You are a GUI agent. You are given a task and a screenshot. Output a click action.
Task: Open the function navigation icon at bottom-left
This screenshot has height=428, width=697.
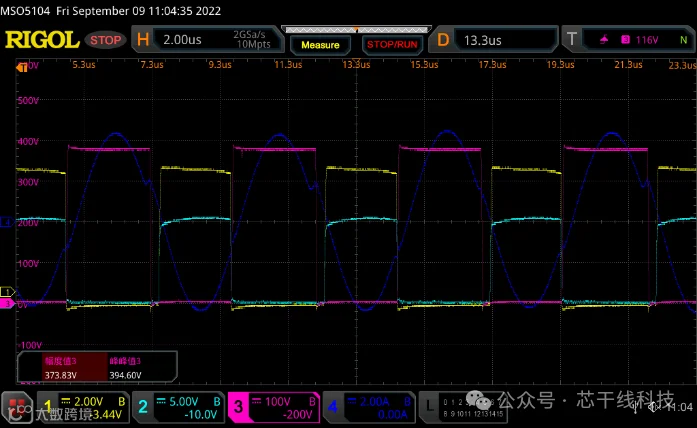16,407
